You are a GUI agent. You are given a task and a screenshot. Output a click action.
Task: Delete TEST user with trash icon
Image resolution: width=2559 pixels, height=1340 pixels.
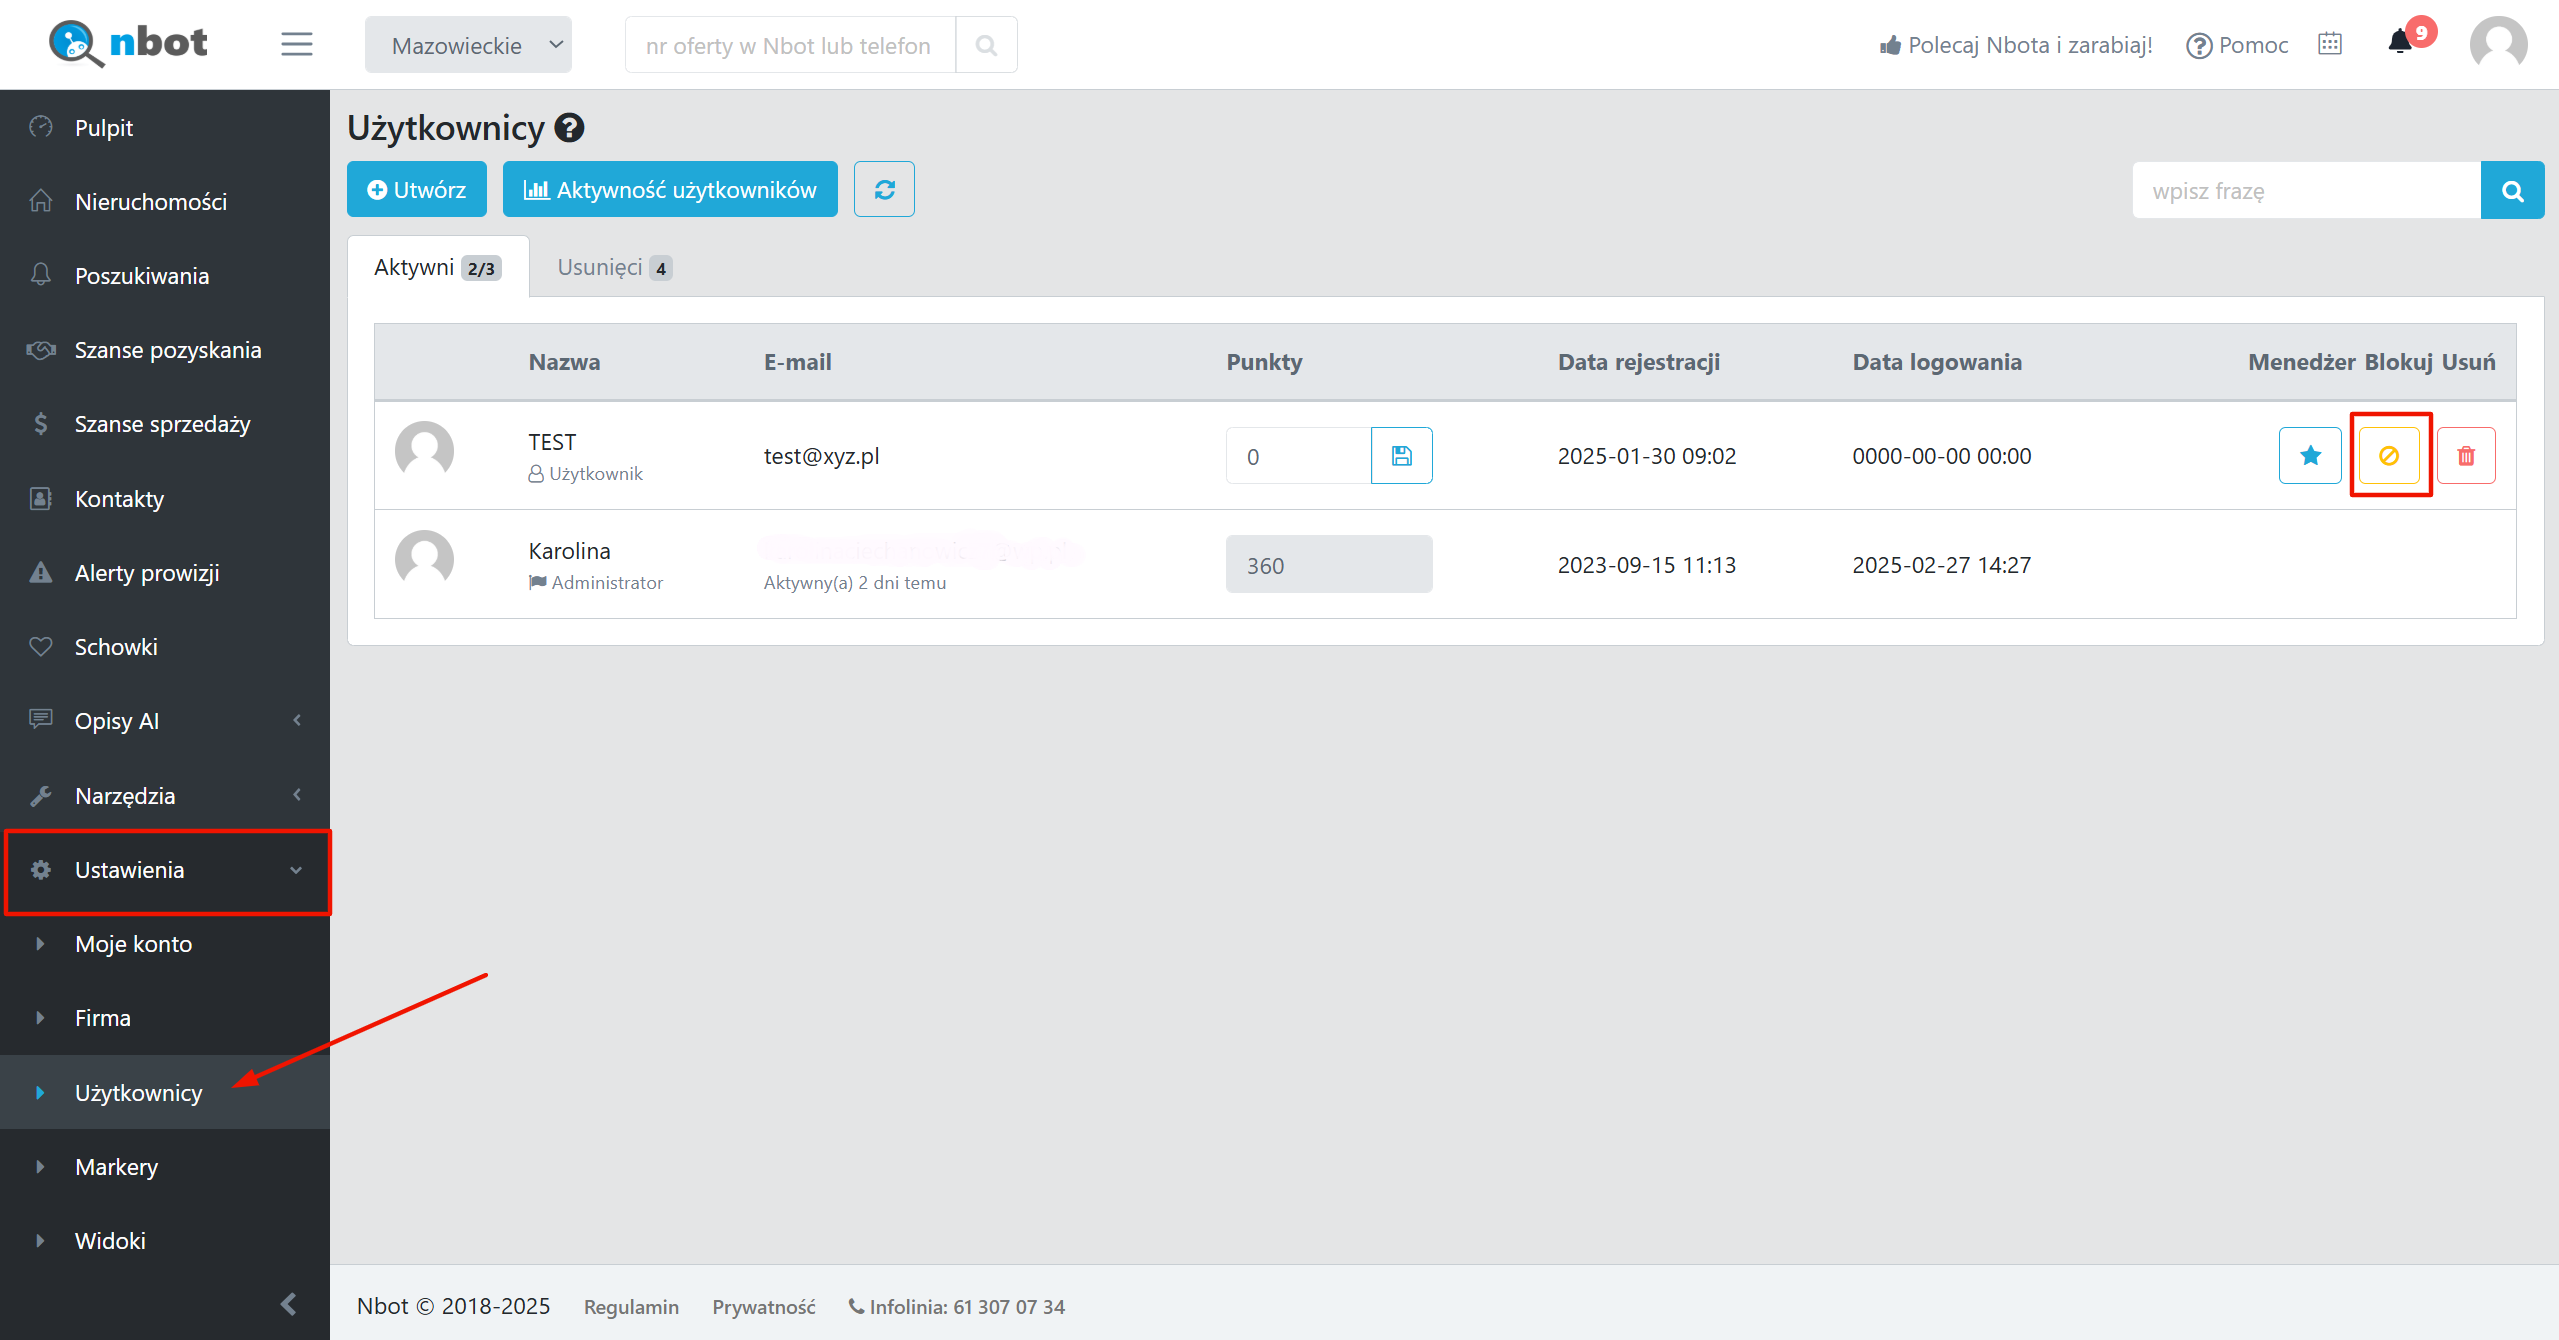2466,456
